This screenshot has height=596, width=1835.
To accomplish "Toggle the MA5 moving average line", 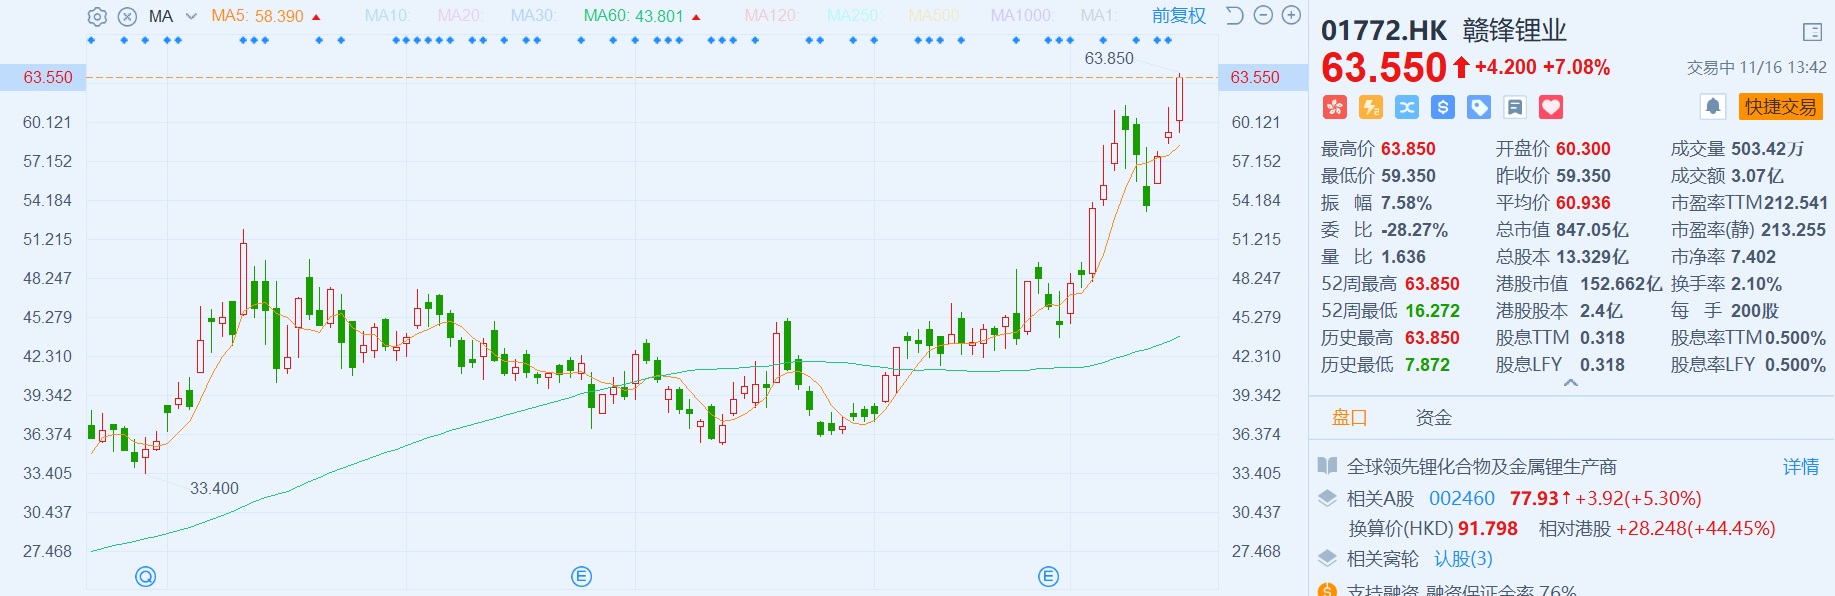I will 258,16.
